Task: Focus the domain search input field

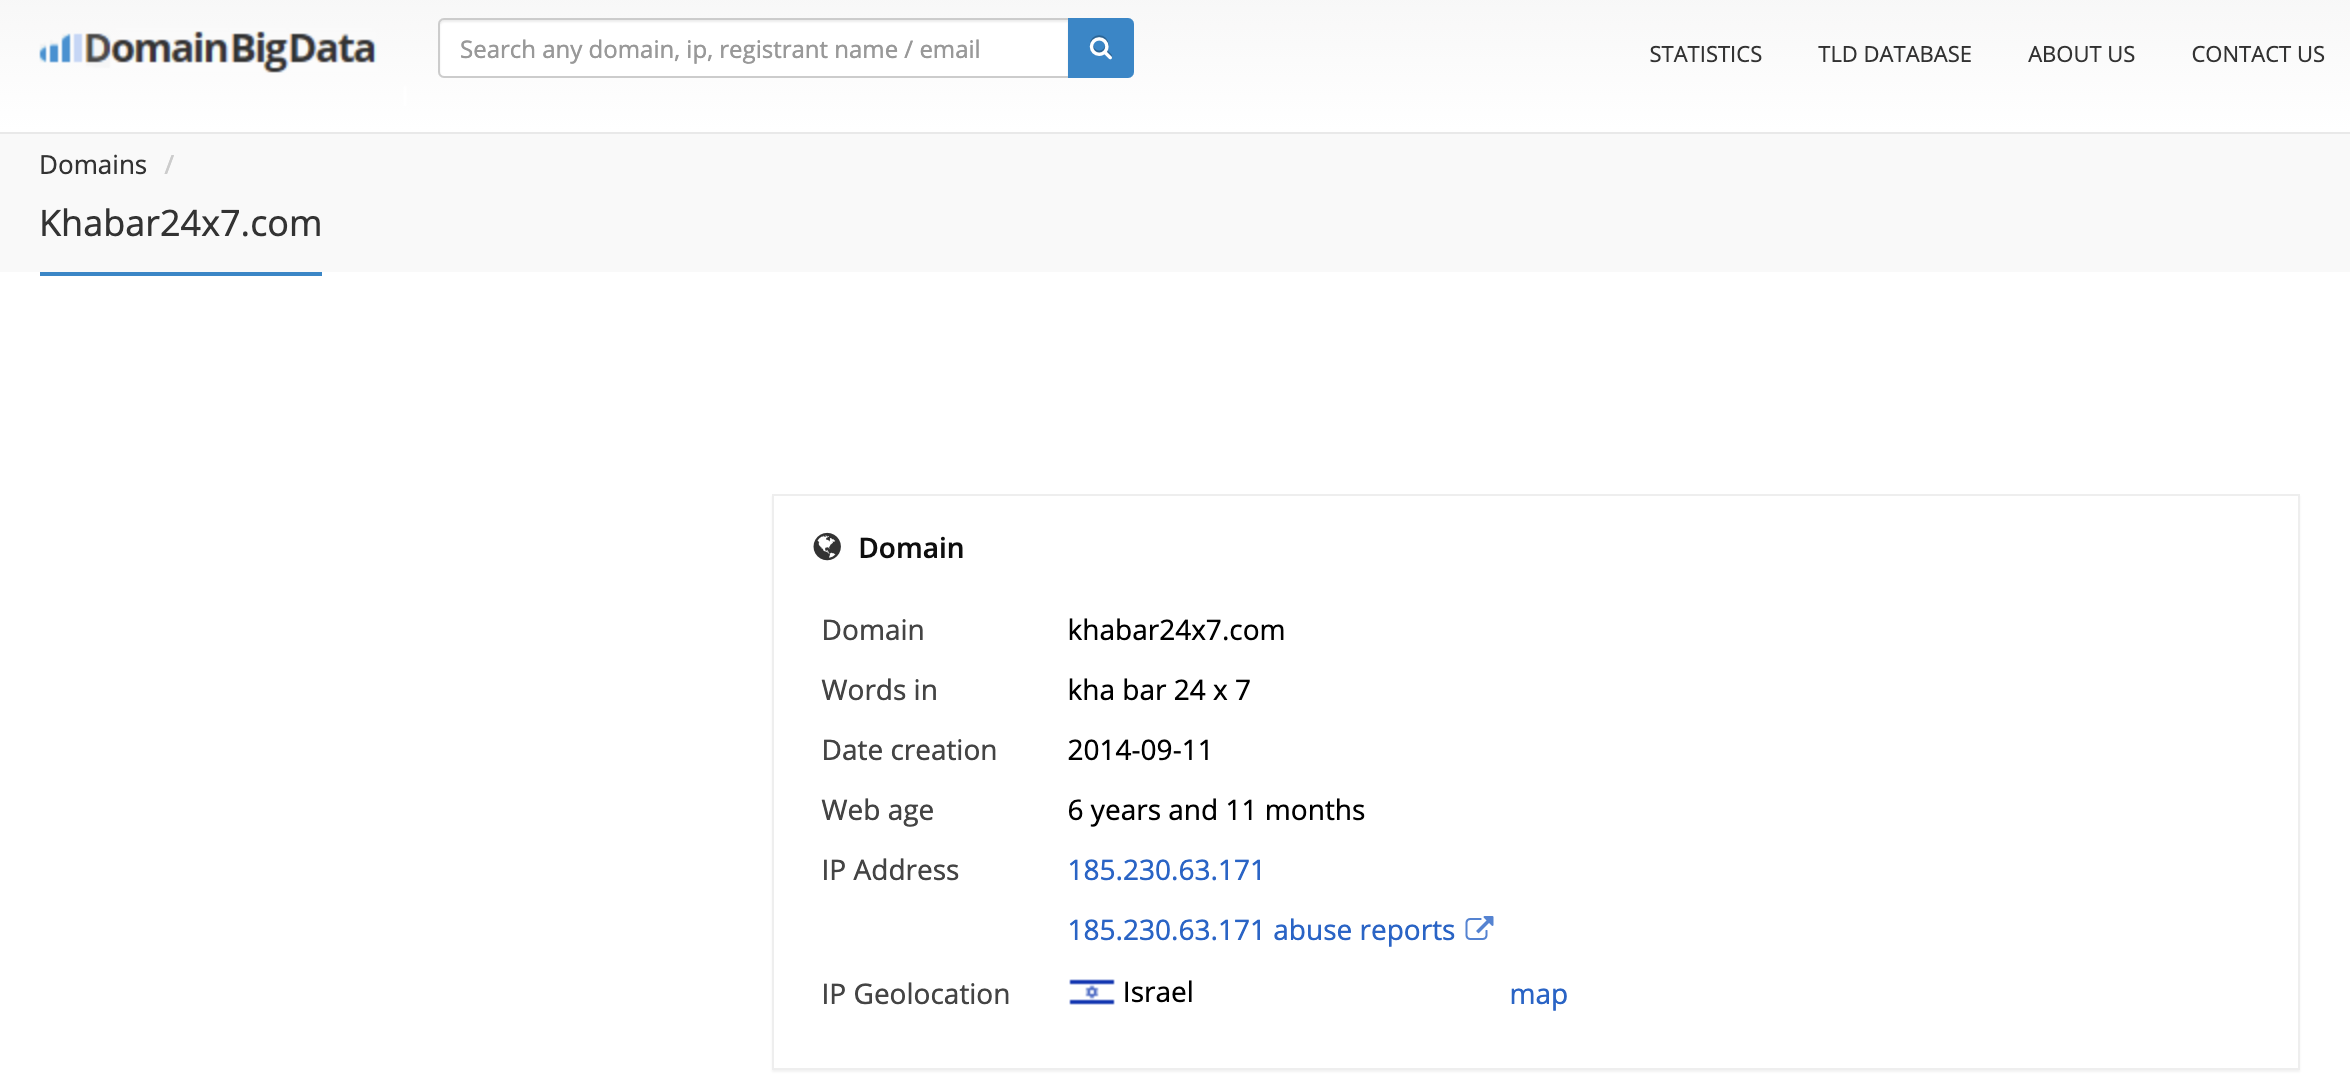Action: tap(753, 48)
